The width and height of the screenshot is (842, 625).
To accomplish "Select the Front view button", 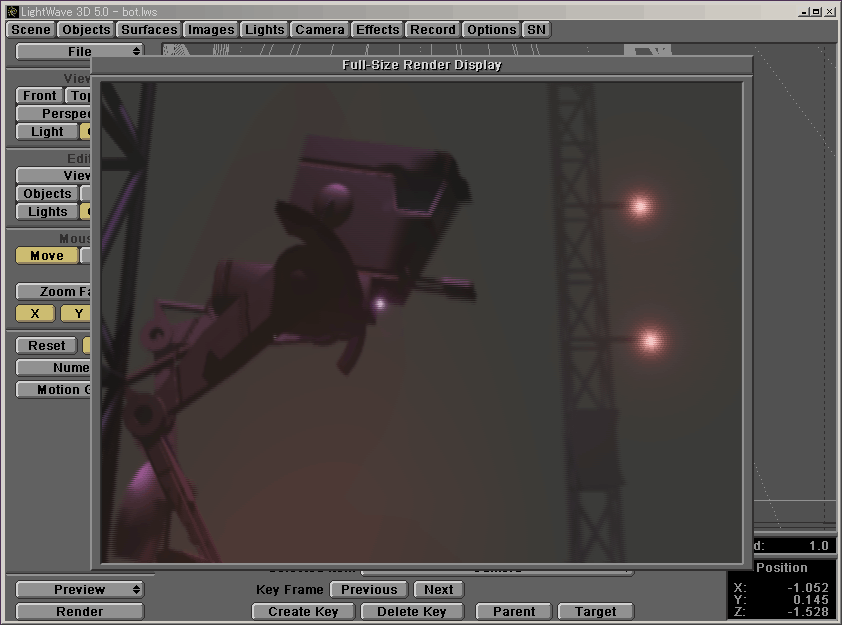I will [40, 96].
